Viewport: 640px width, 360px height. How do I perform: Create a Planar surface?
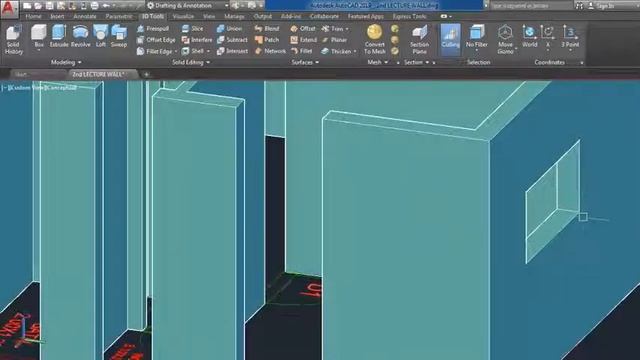click(334, 40)
